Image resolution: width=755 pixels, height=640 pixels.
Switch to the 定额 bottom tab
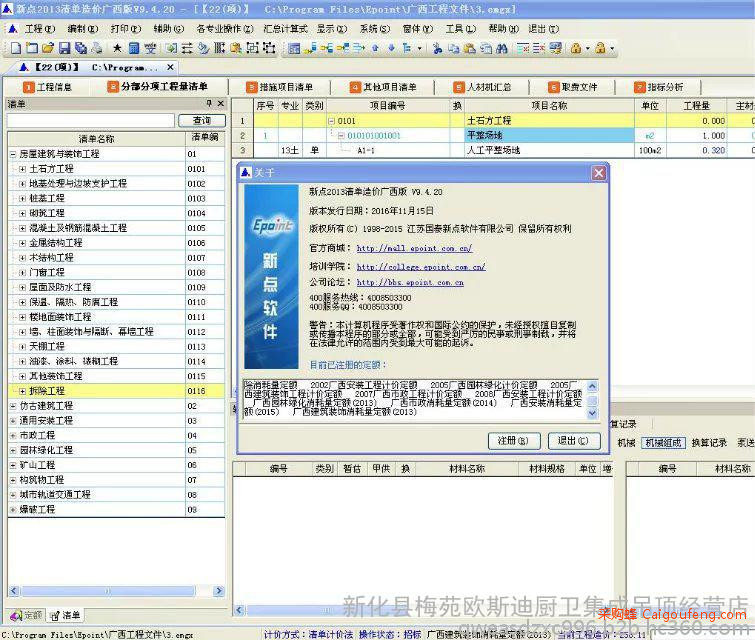(x=26, y=615)
